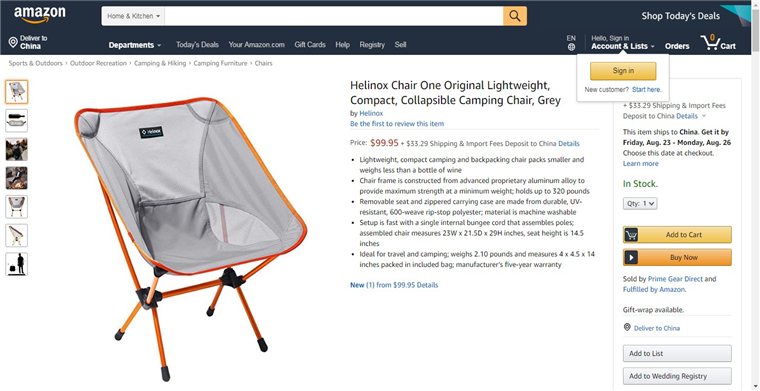Viewport: 760px width, 391px height.
Task: Click the magnifying glass search button
Action: click(x=515, y=16)
